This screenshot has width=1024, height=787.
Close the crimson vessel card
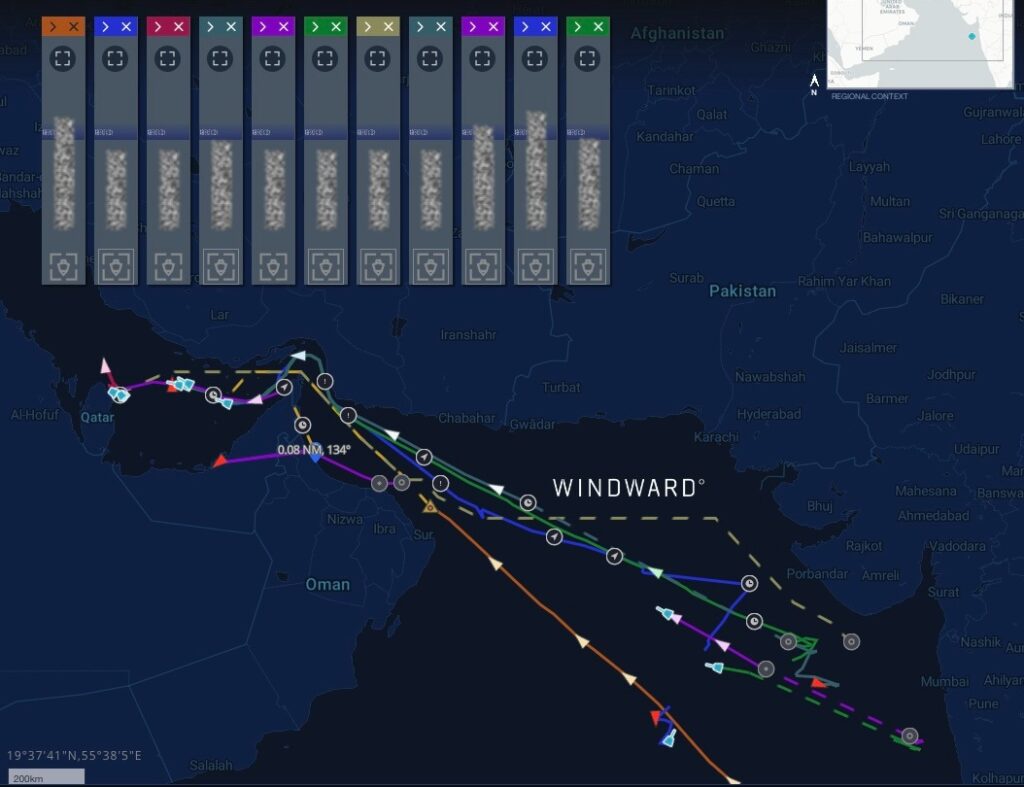point(178,27)
